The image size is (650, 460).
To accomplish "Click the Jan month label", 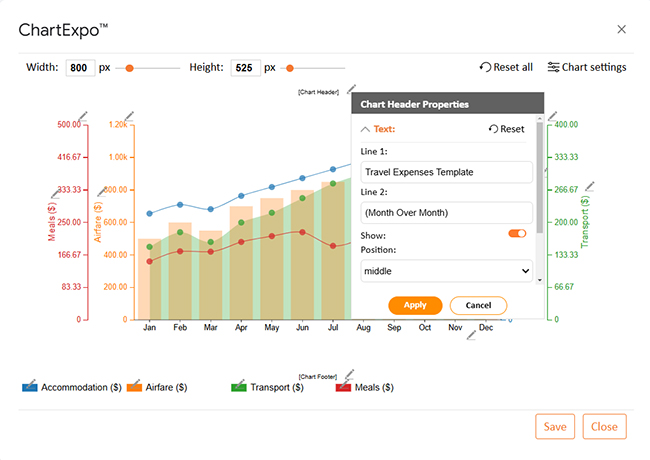I will [150, 327].
